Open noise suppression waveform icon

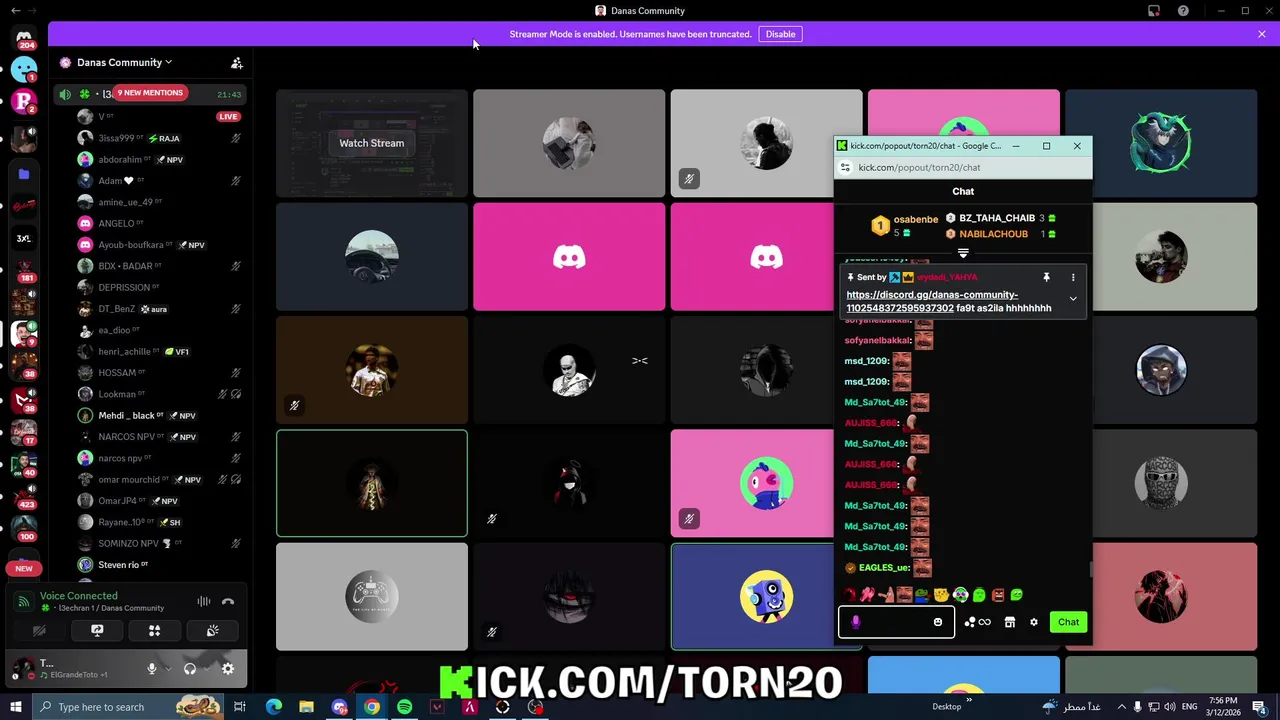204,601
